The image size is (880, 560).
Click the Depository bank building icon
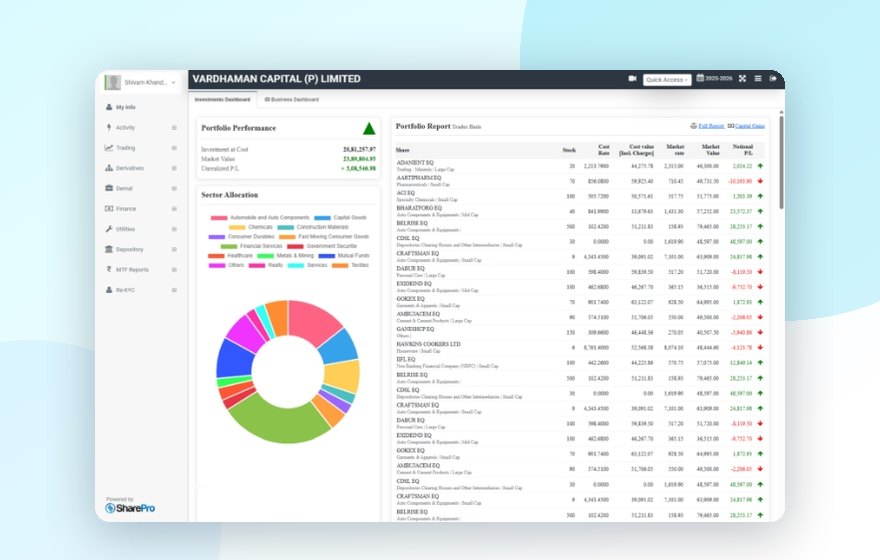click(109, 249)
